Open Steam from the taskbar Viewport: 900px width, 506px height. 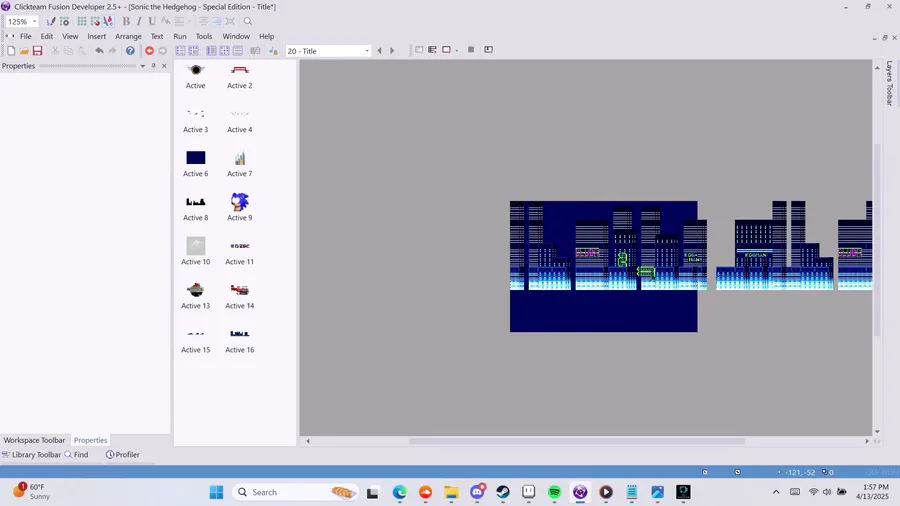pos(503,492)
